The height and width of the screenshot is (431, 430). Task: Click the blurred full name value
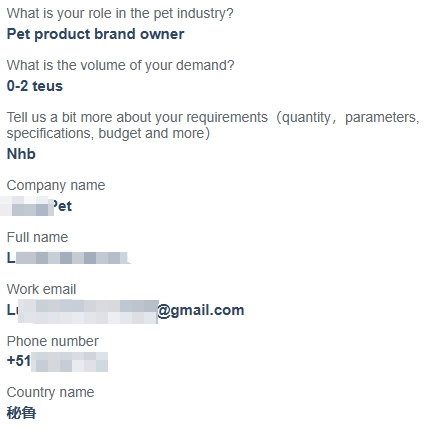coord(68,258)
